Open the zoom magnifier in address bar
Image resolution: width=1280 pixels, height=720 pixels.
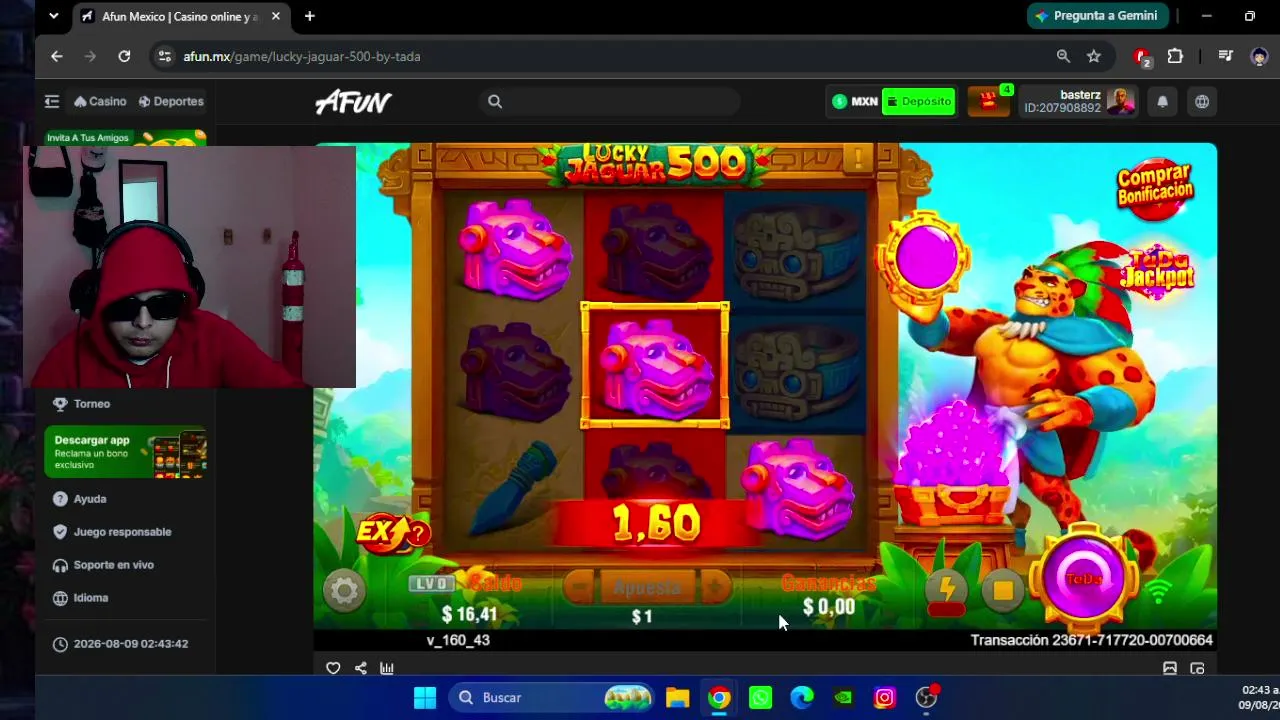(x=1063, y=57)
